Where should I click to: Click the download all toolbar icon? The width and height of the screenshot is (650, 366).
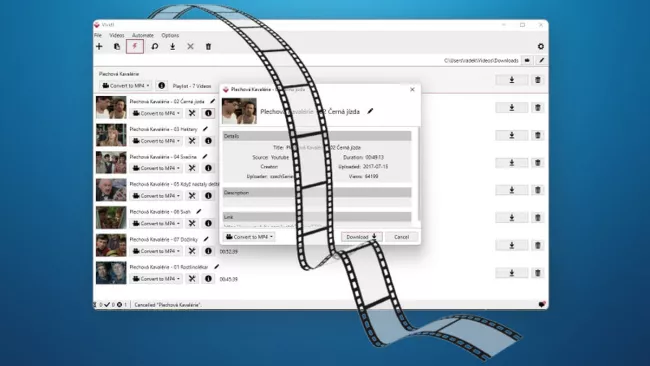tap(172, 46)
